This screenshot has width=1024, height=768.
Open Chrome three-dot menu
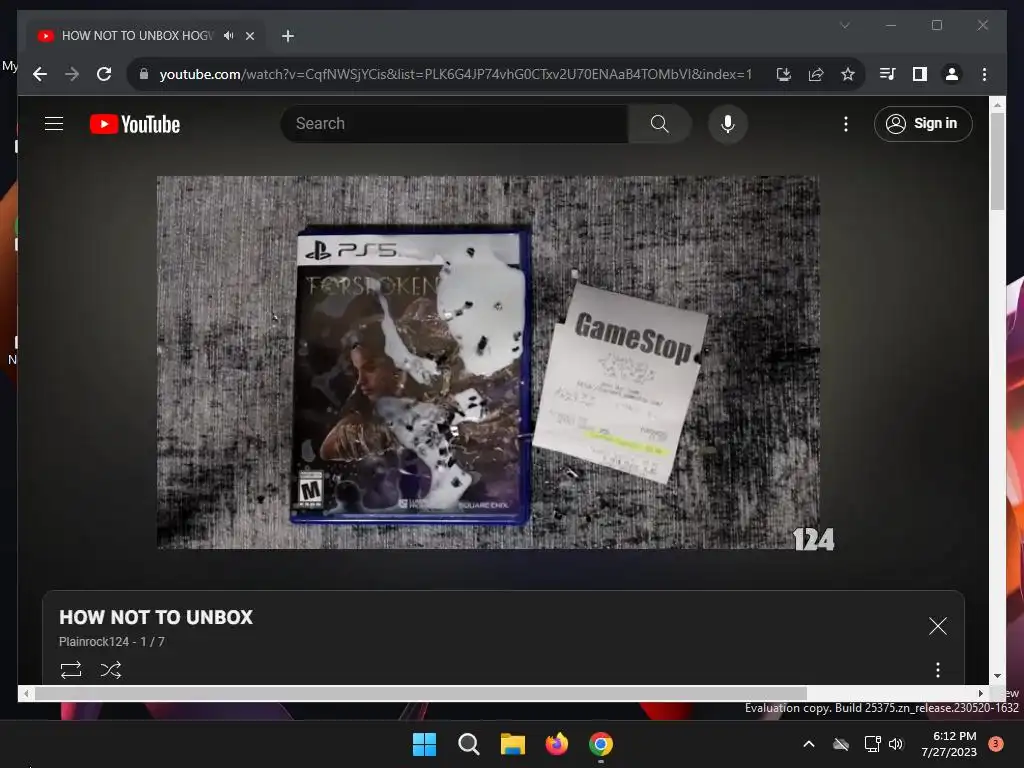[984, 74]
